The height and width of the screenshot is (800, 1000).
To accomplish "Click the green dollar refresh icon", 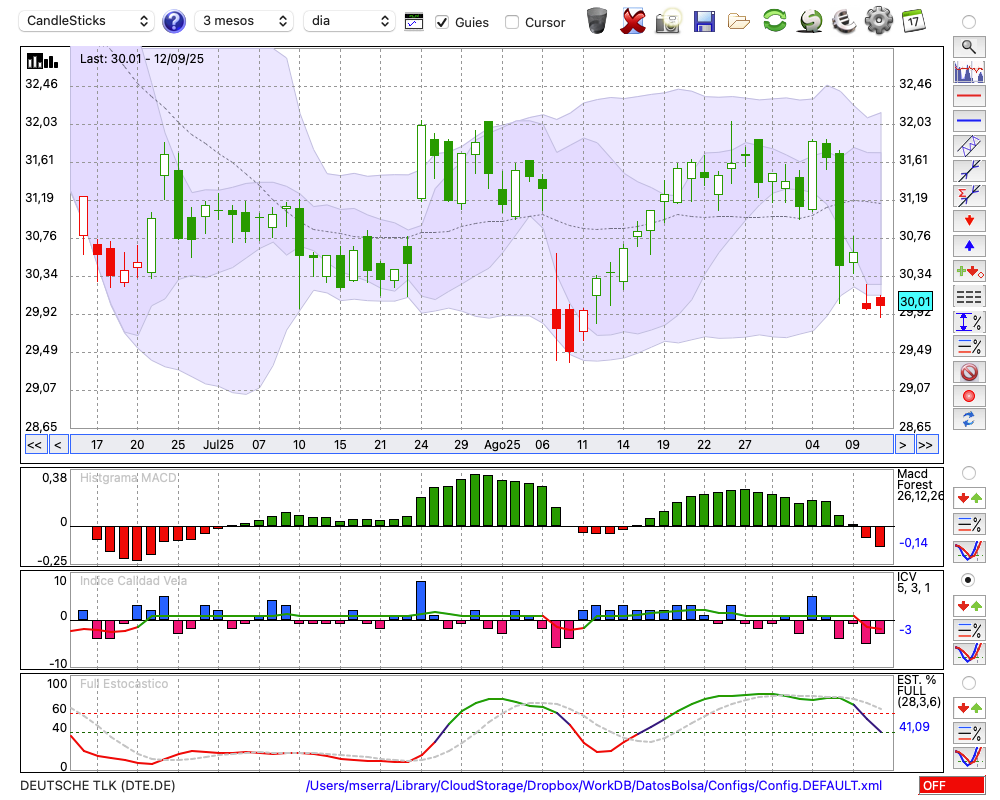I will pos(810,21).
